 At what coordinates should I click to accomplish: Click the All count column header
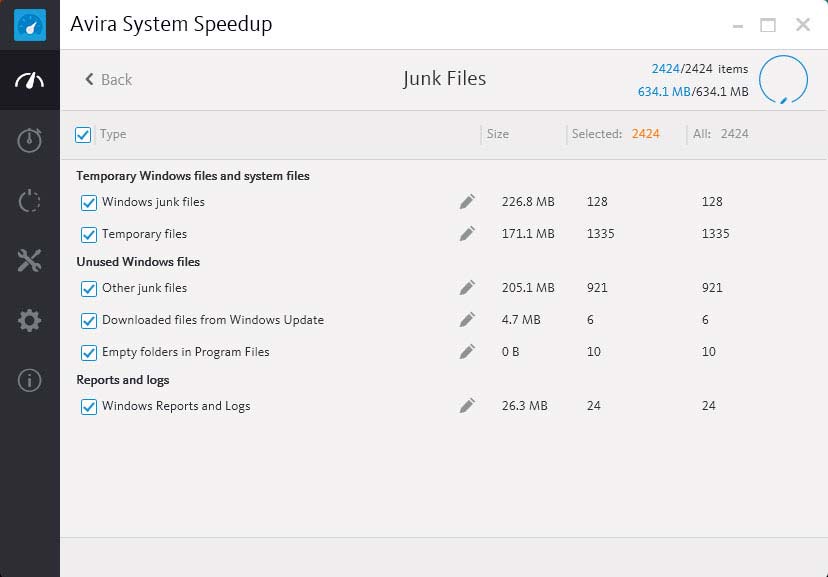coord(721,134)
